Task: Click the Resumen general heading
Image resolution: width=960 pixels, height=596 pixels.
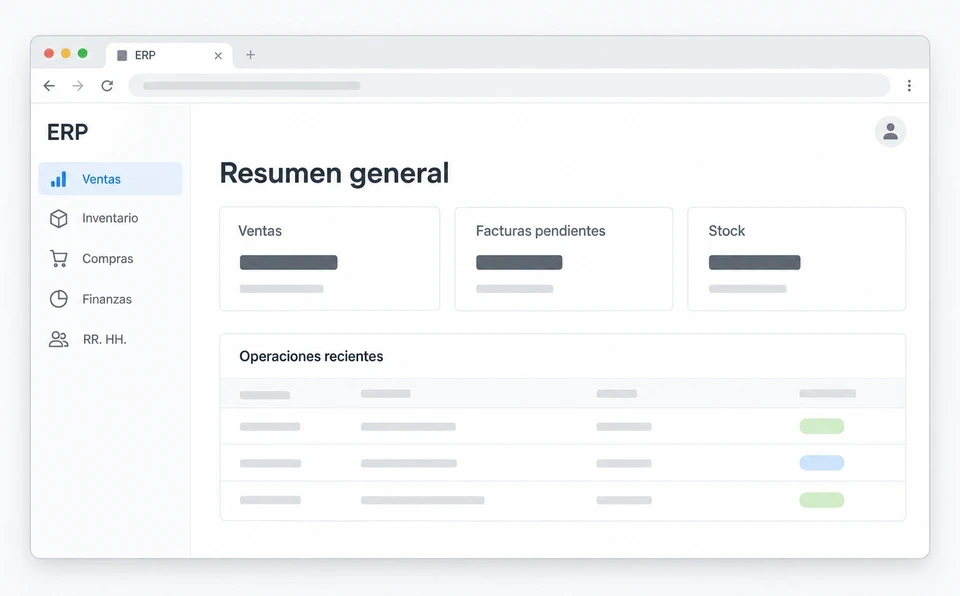Action: 334,173
